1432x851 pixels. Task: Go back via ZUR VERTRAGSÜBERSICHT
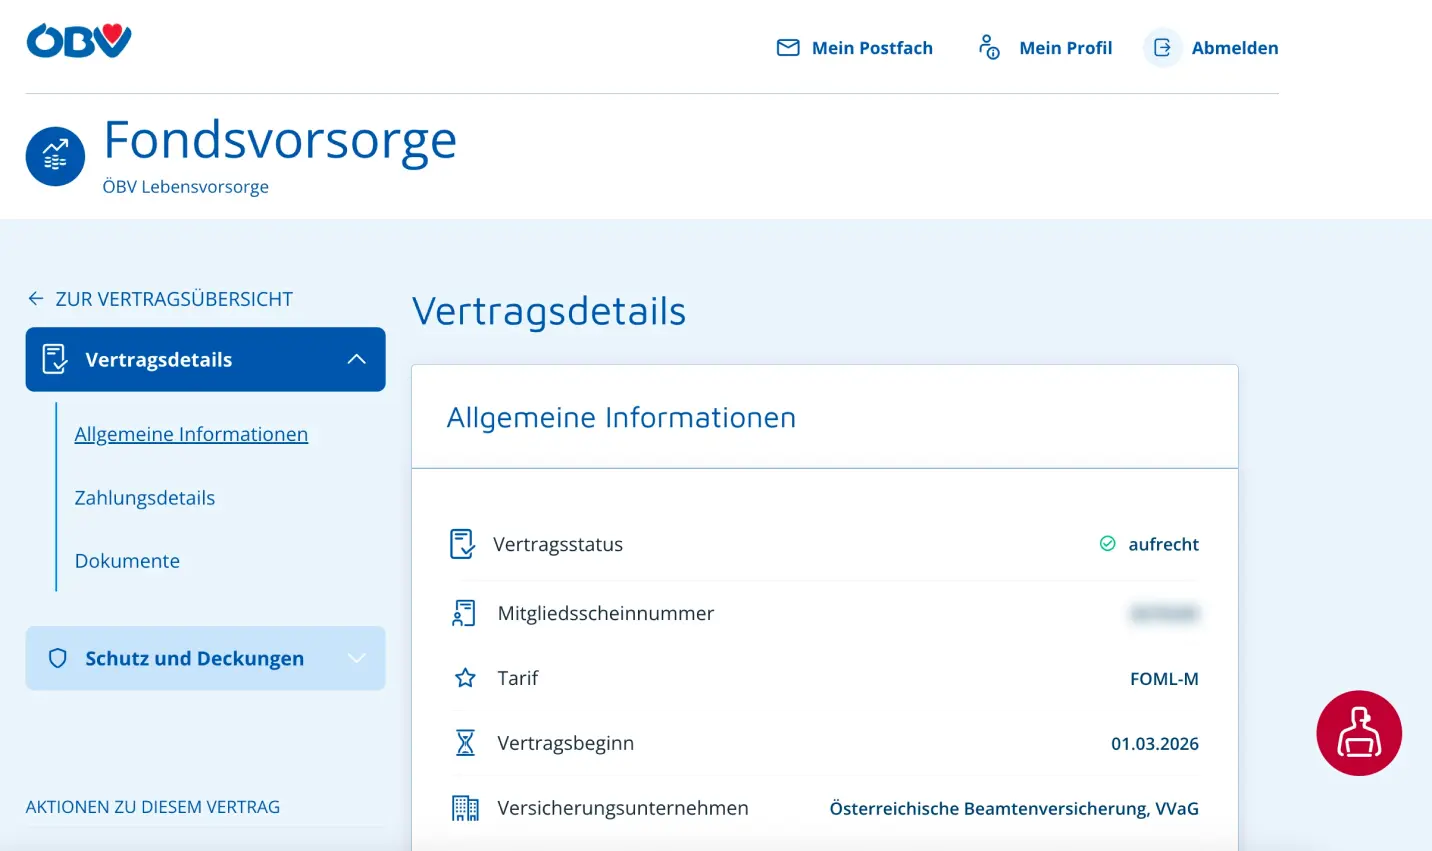coord(160,298)
